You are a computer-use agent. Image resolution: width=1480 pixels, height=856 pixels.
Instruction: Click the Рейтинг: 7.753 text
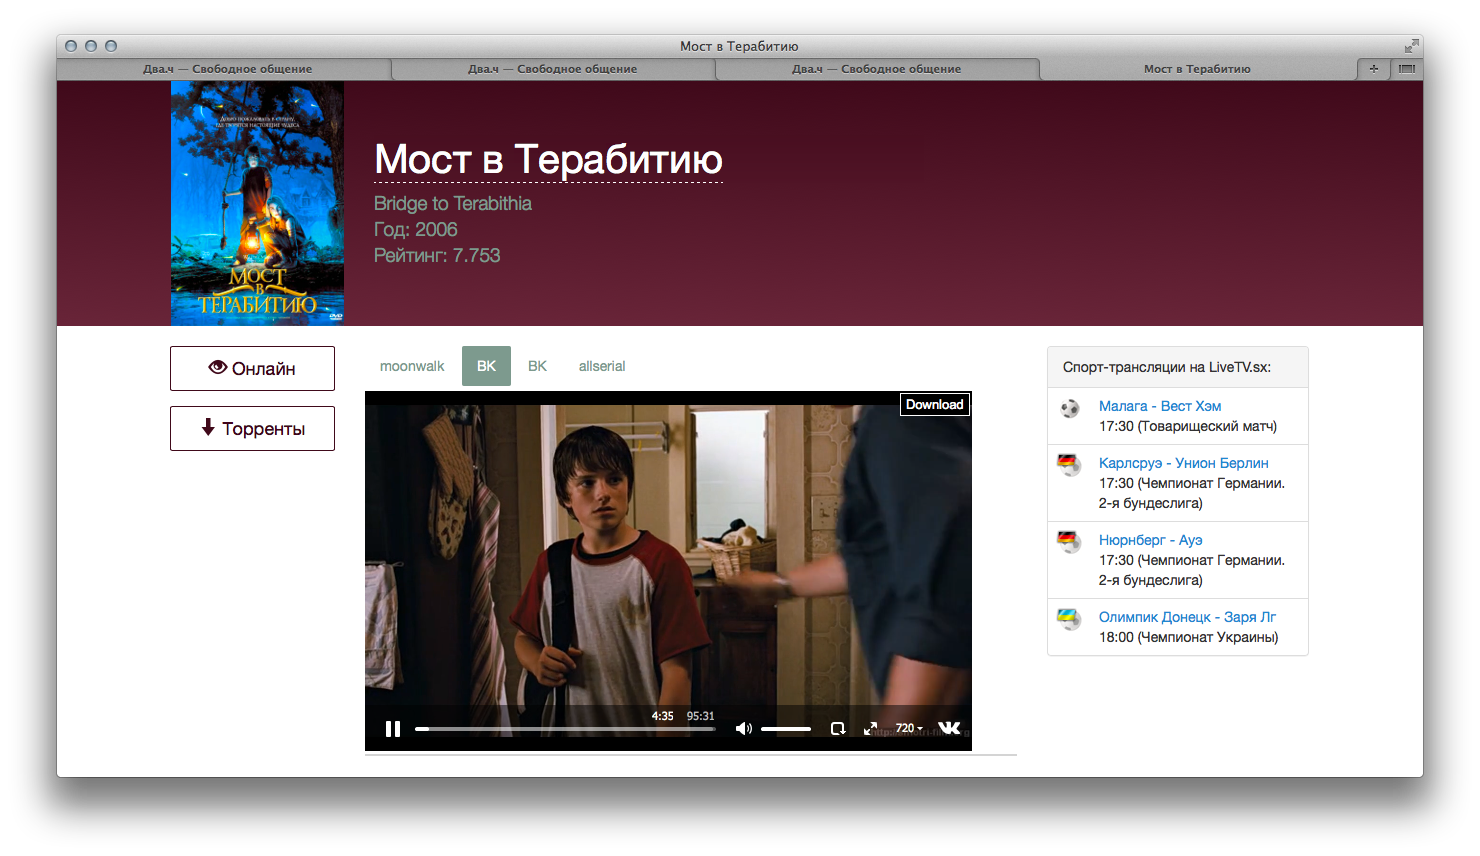[437, 255]
